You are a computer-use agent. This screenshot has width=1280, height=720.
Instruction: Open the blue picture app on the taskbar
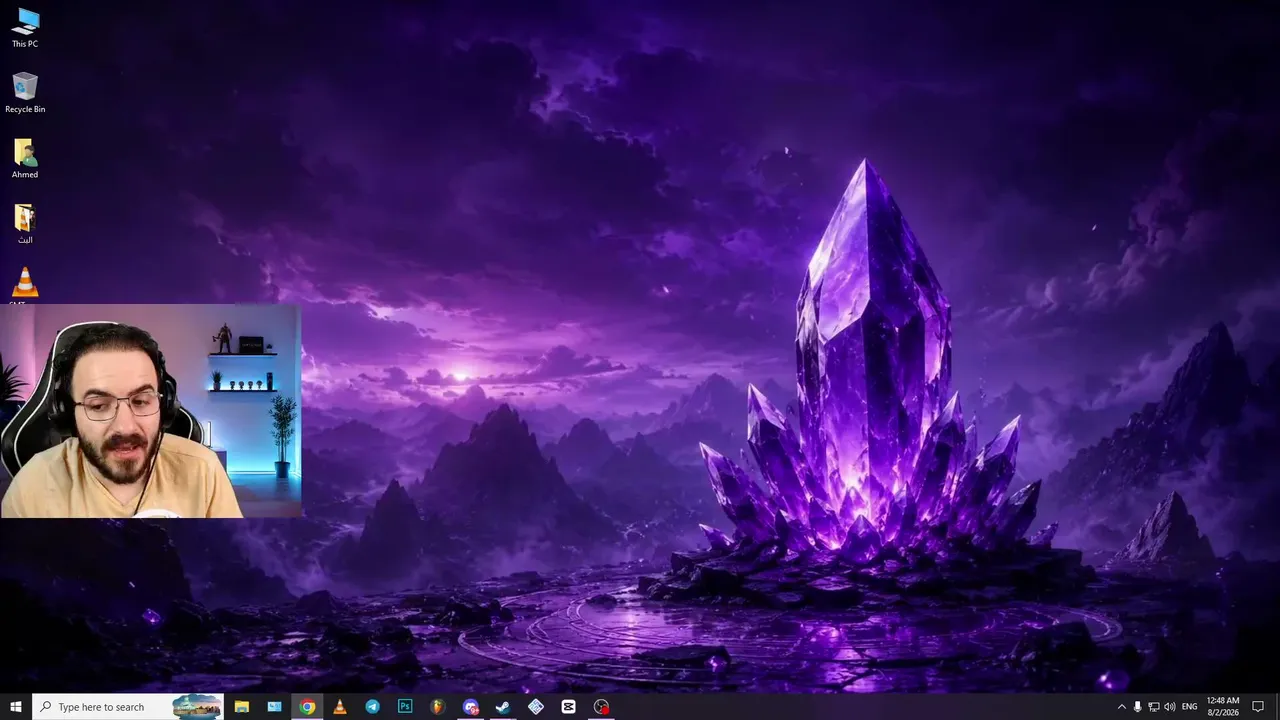(x=274, y=707)
